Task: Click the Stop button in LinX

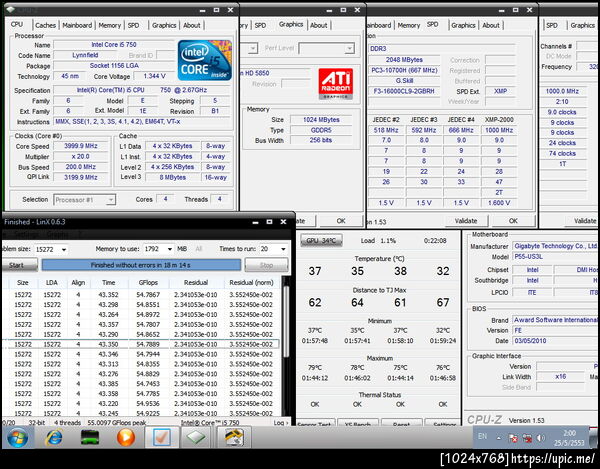Action: point(266,265)
